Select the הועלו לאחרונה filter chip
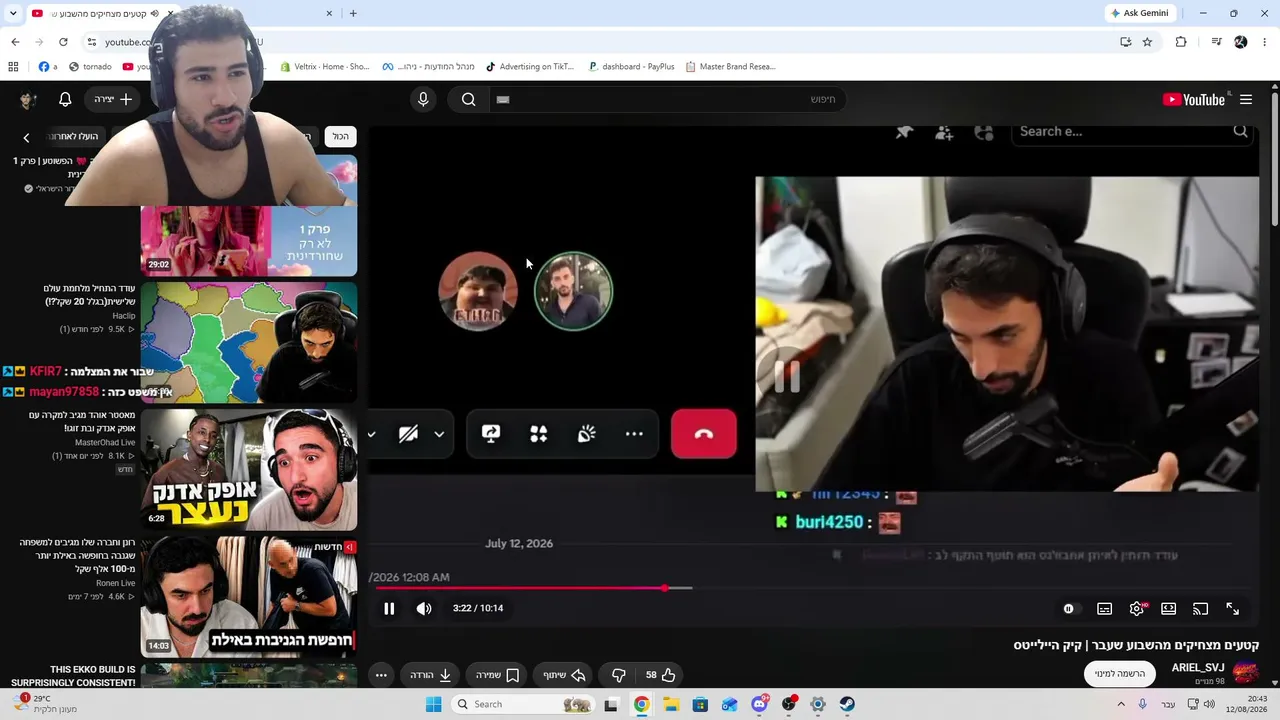Image resolution: width=1280 pixels, height=720 pixels. [75, 136]
